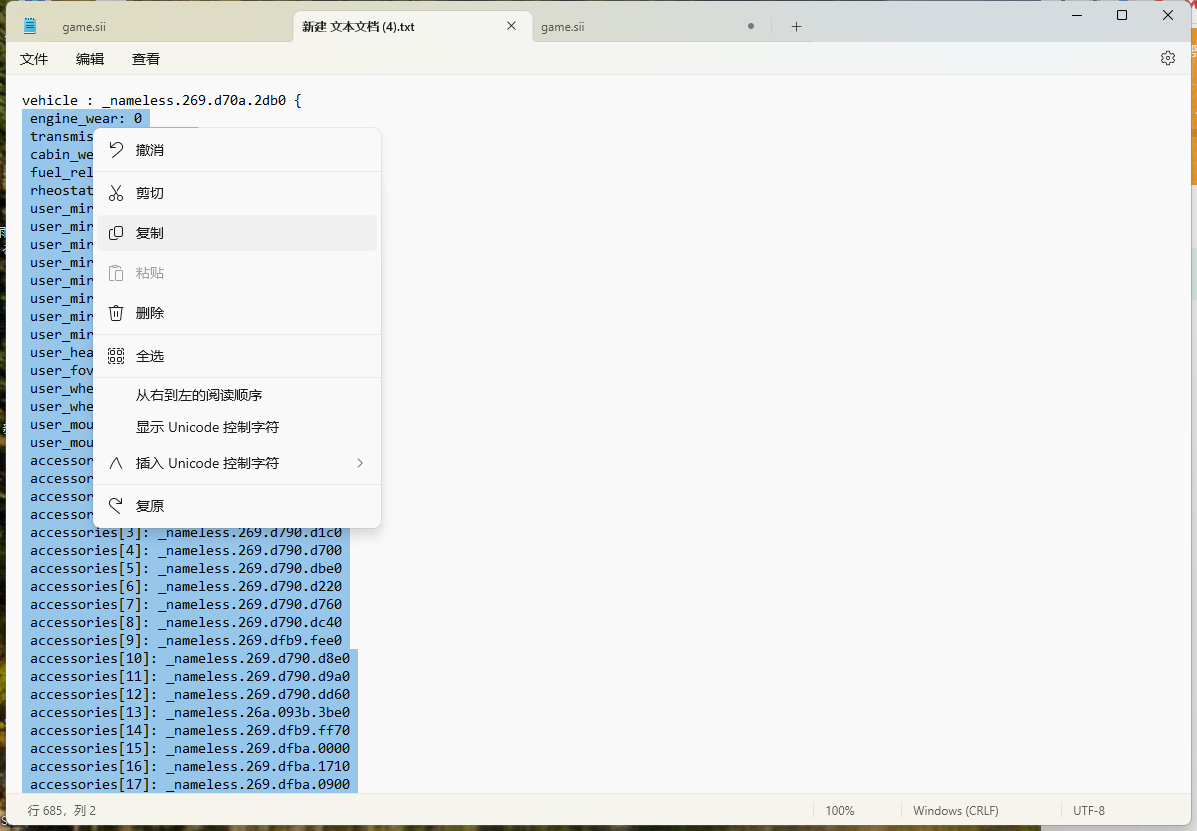
Task: Close the Notepad window
Action: click(1167, 15)
